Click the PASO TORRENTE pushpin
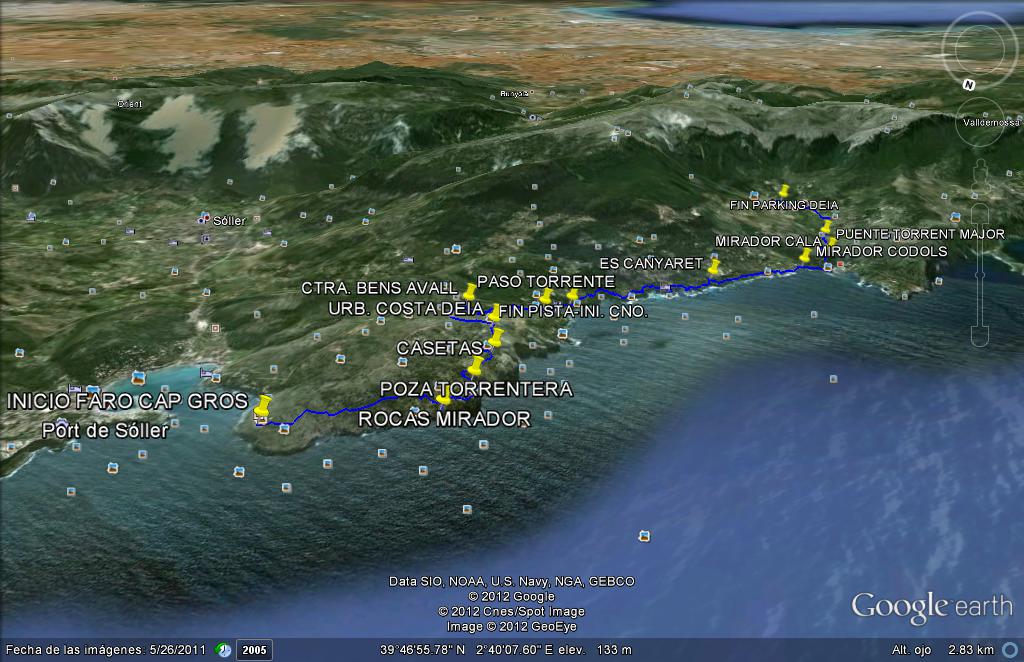 tap(546, 297)
